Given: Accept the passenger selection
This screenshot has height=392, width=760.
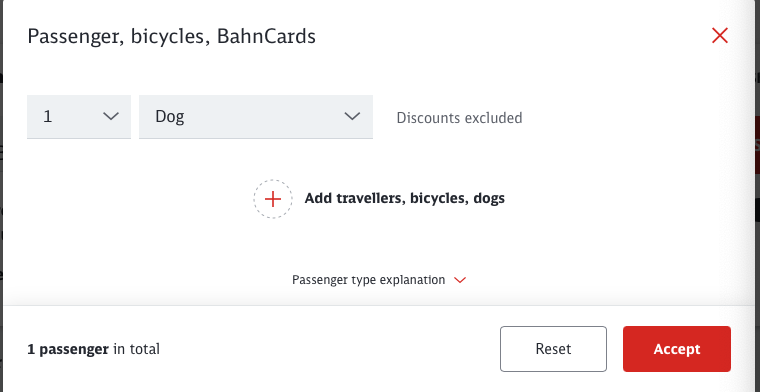Looking at the screenshot, I should point(677,349).
